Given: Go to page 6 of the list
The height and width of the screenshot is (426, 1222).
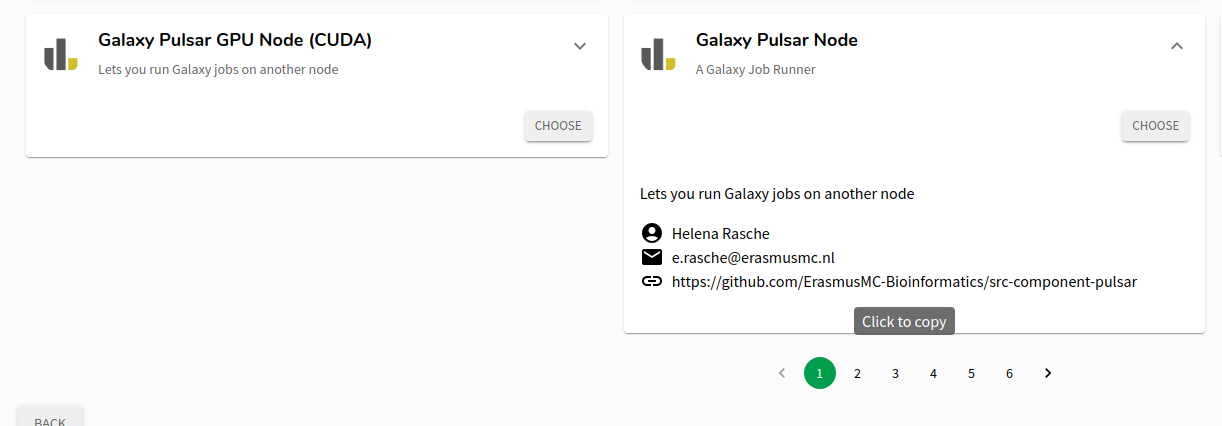Looking at the screenshot, I should pyautogui.click(x=1010, y=373).
